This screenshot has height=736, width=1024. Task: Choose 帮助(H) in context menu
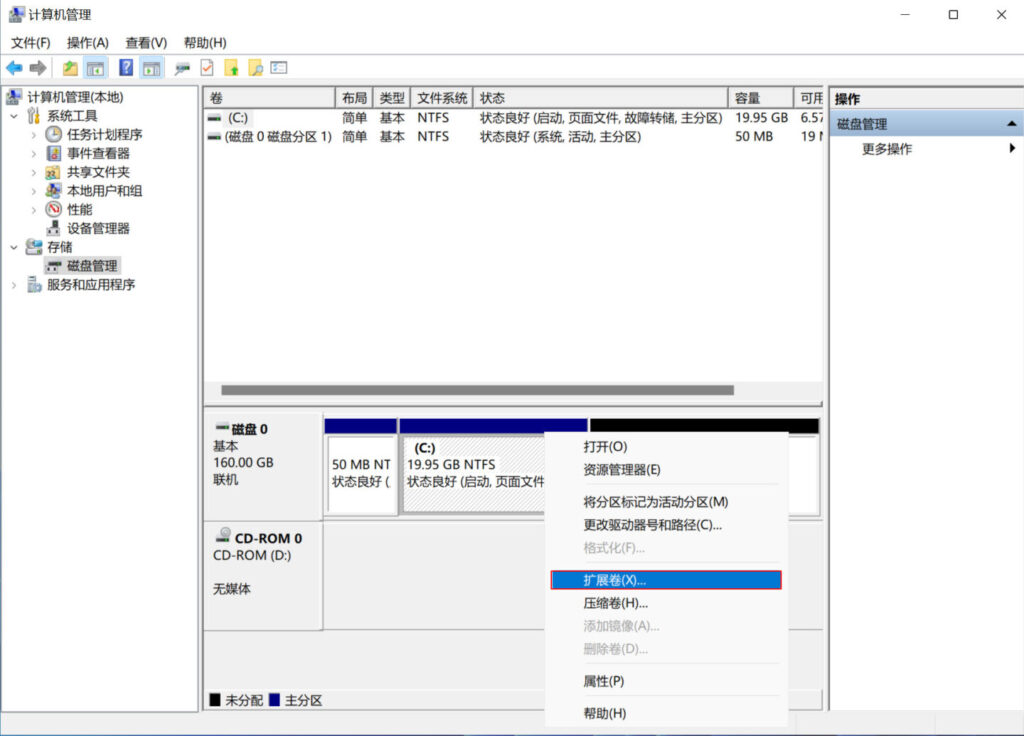[x=666, y=713]
